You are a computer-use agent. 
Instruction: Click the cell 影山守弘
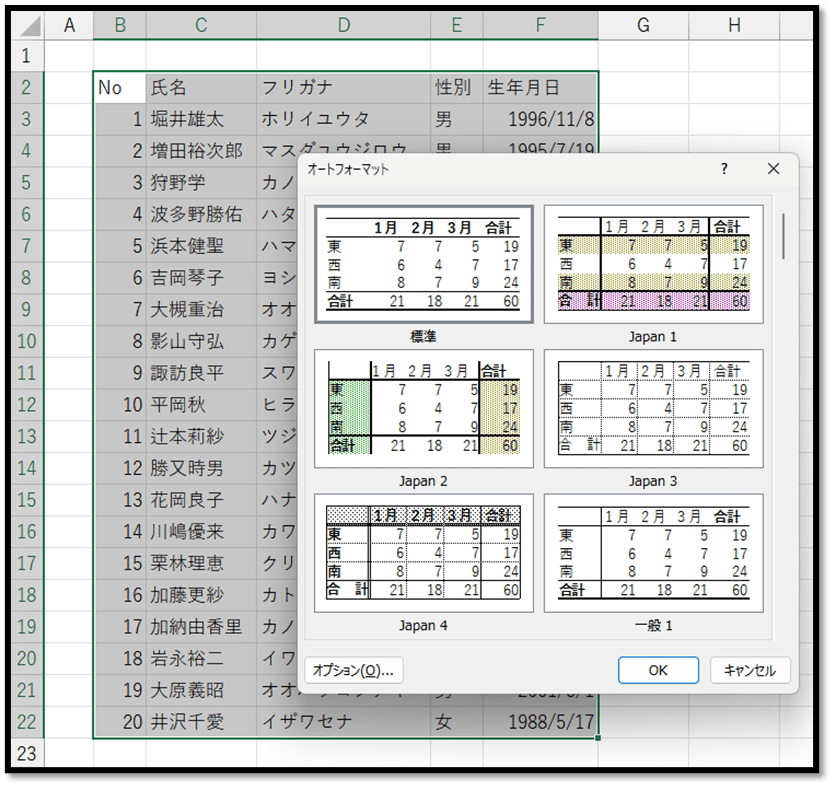[201, 341]
